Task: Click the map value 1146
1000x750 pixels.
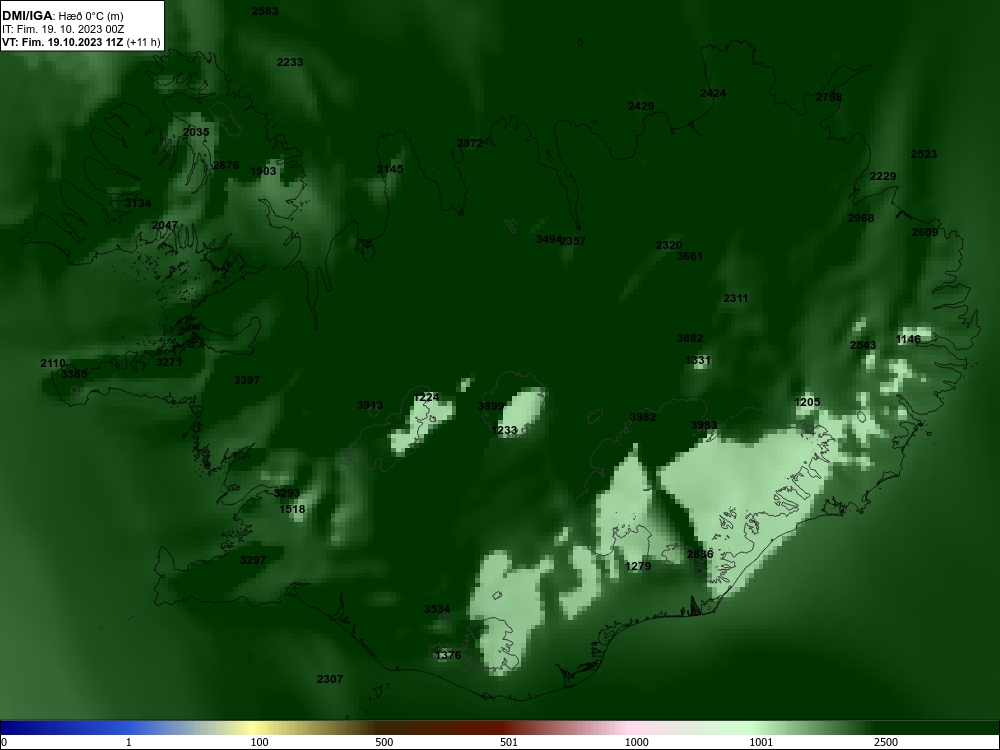Action: click(909, 339)
